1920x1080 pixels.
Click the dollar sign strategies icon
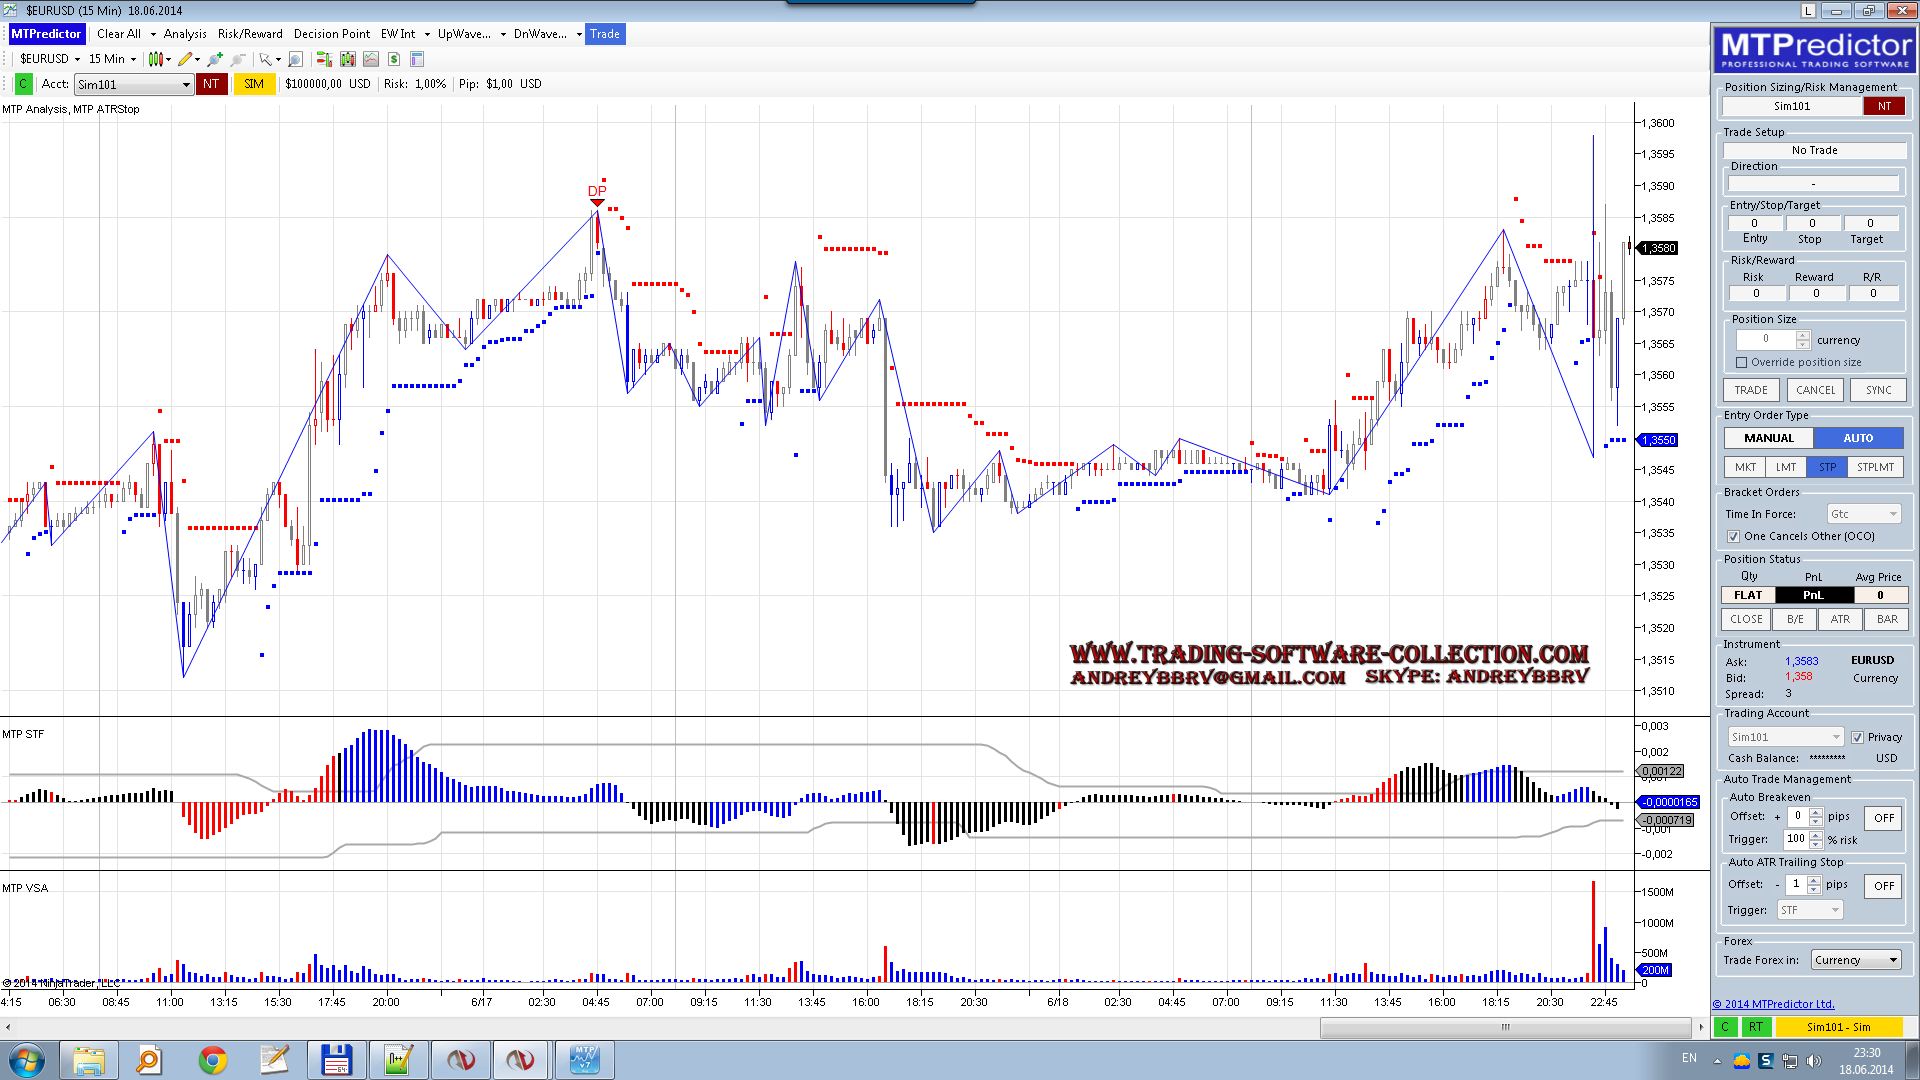pos(394,59)
